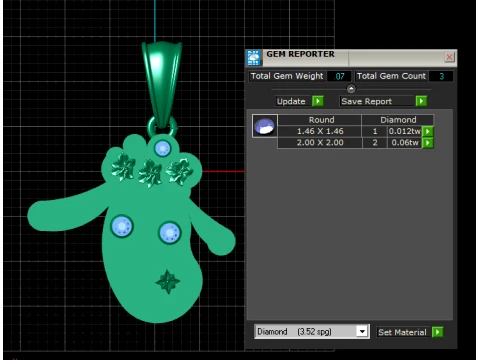Click the Set Material label
Viewport: 480px width, 360px height.
[402, 332]
